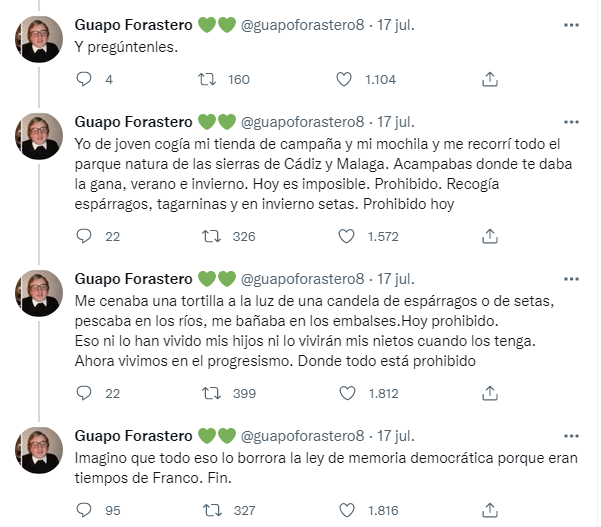The width and height of the screenshot is (601, 527).
Task: Share the tweet about Cádiz y Malaga
Action: [490, 236]
